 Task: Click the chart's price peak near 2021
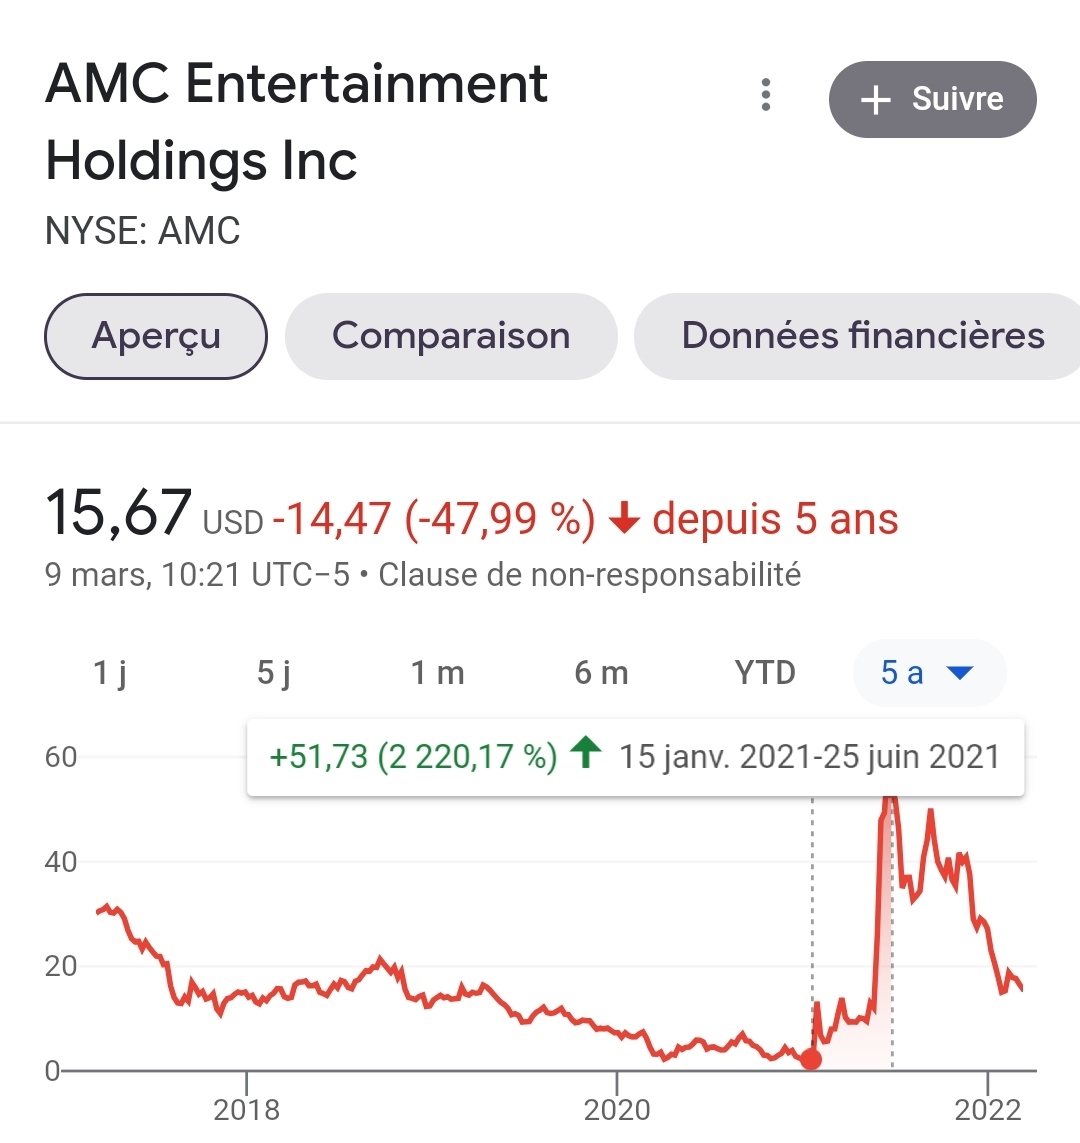[891, 800]
